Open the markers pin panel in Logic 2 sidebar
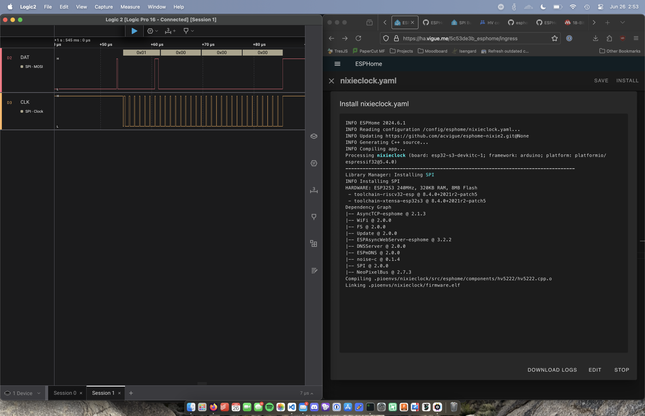This screenshot has width=645, height=416. click(314, 217)
